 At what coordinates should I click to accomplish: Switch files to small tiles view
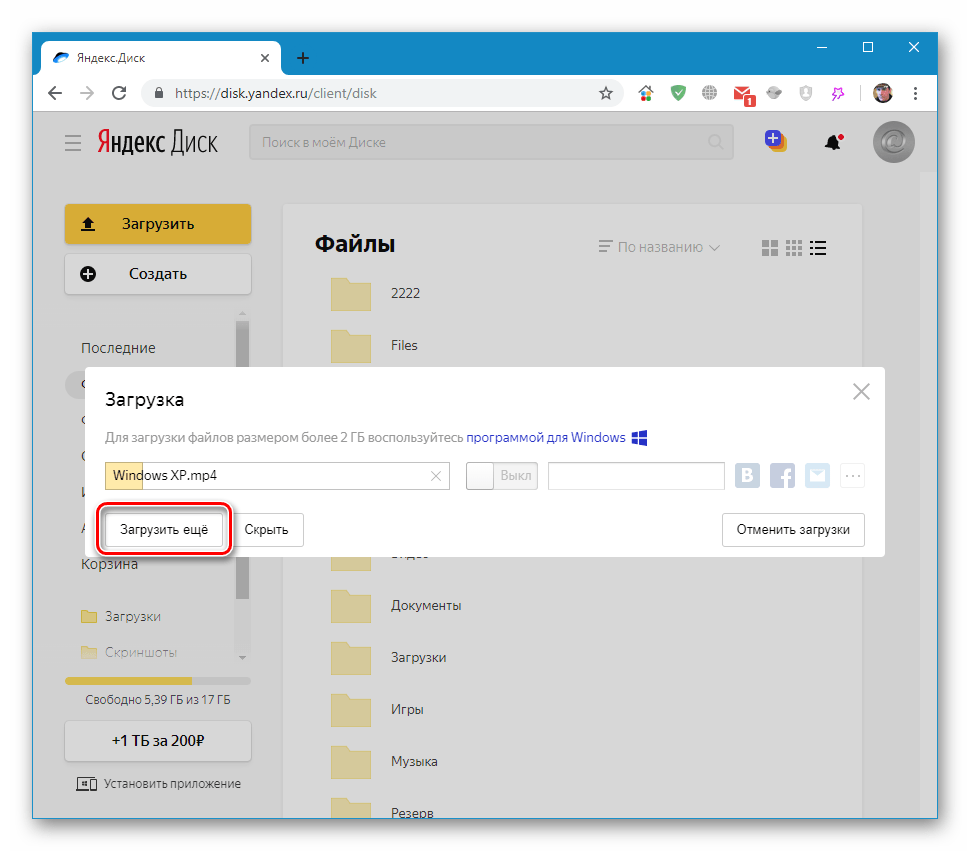794,247
